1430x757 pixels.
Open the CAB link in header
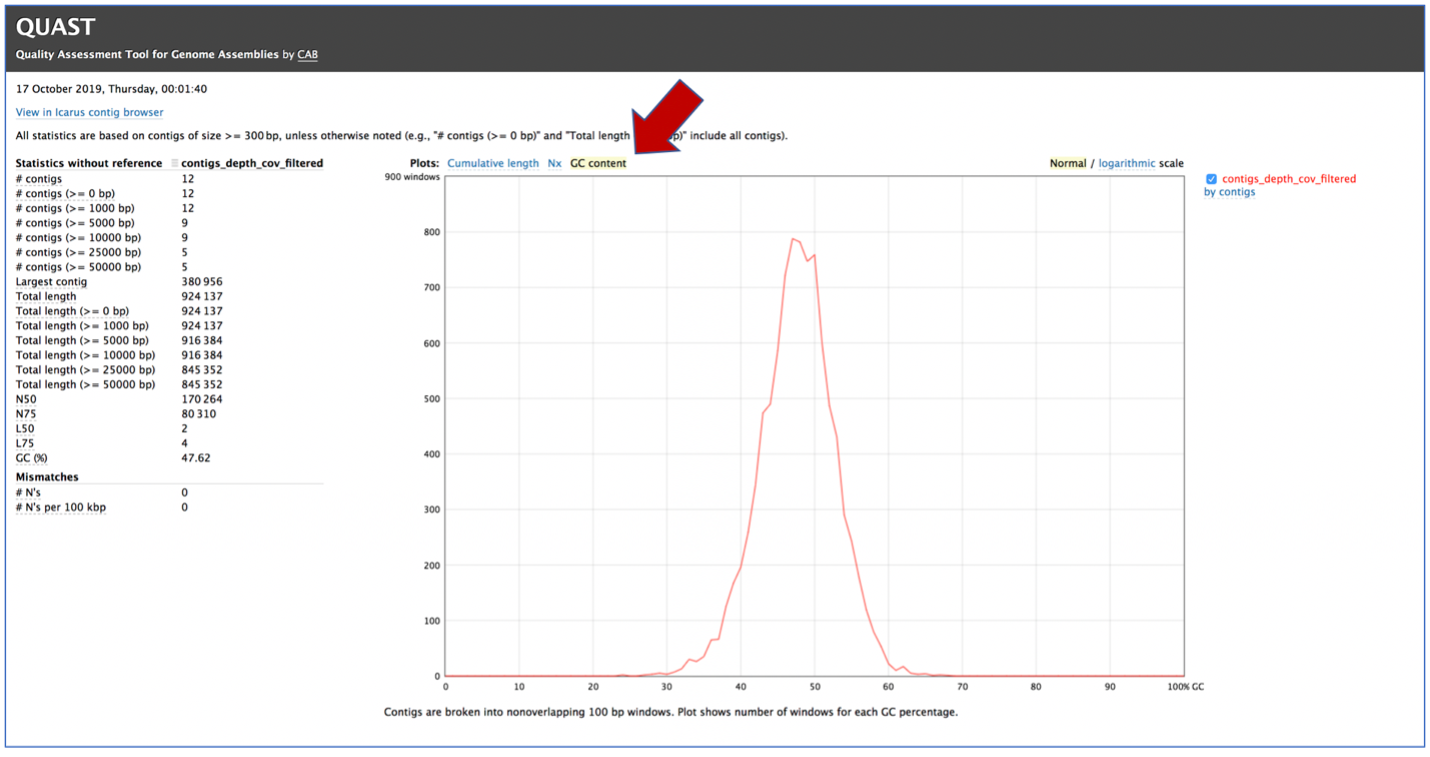(307, 54)
